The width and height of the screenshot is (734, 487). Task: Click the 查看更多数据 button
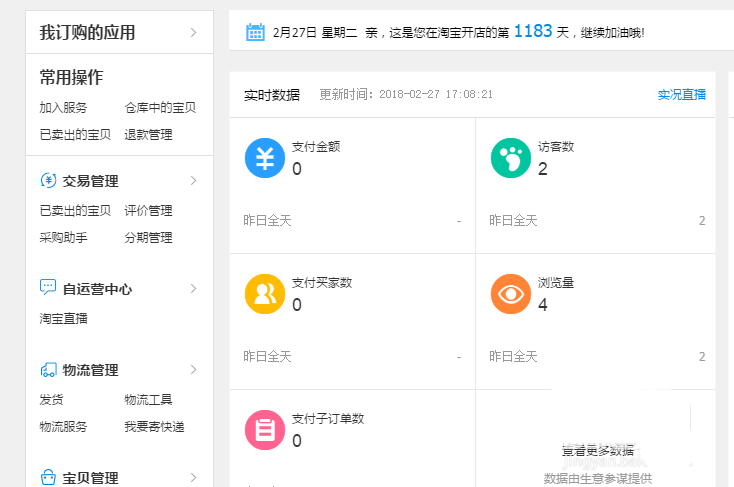[x=597, y=451]
